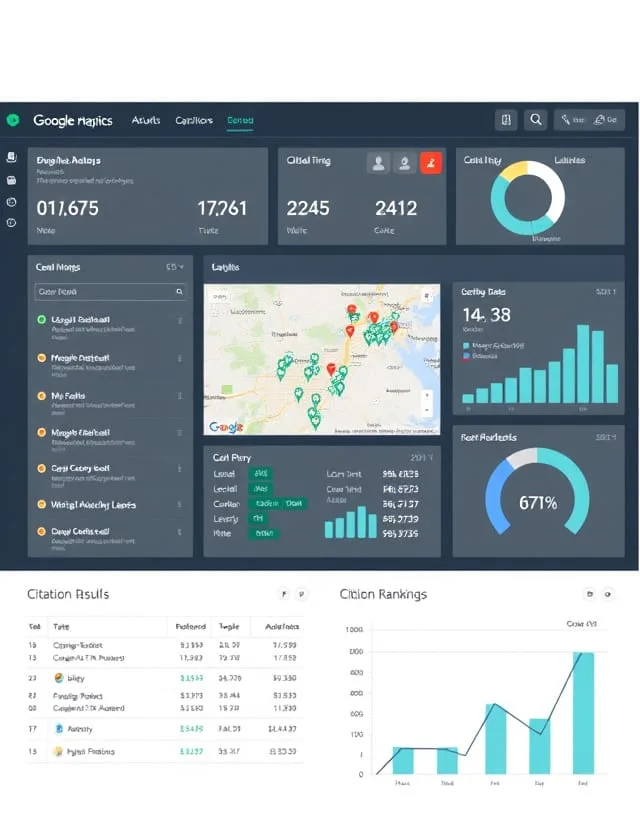Viewport: 640px width, 832px height.
Task: Open the more-options dots on the 'Me Faifia' row
Action: click(x=180, y=396)
